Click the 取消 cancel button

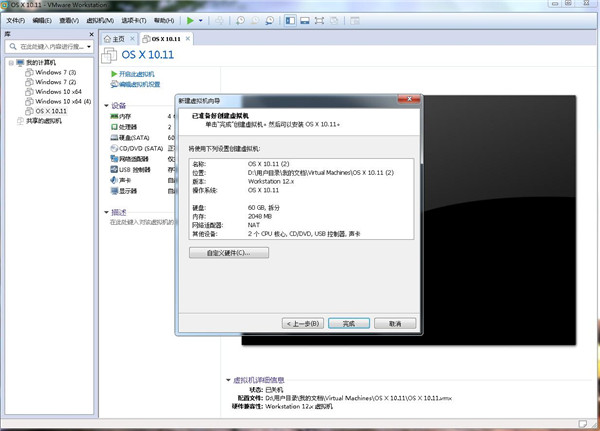pos(395,323)
